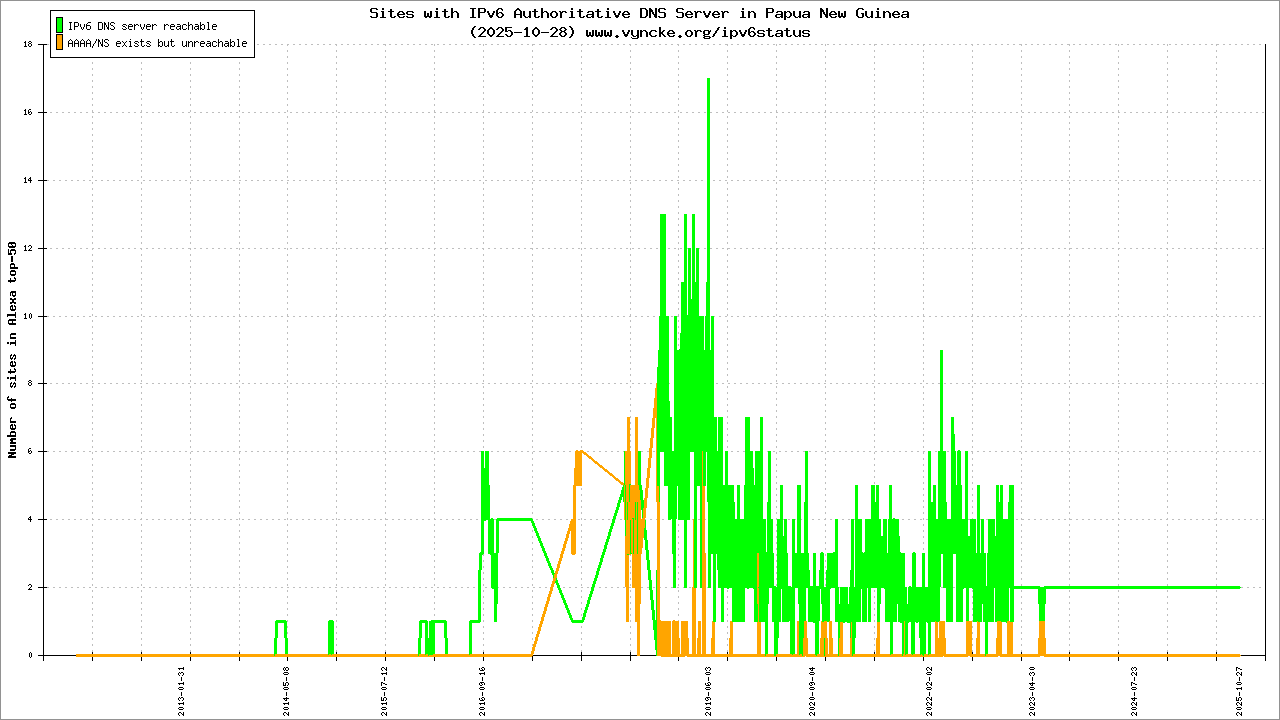1280x720 pixels.
Task: Click the 2019-06-03 date label
Action: coord(709,691)
